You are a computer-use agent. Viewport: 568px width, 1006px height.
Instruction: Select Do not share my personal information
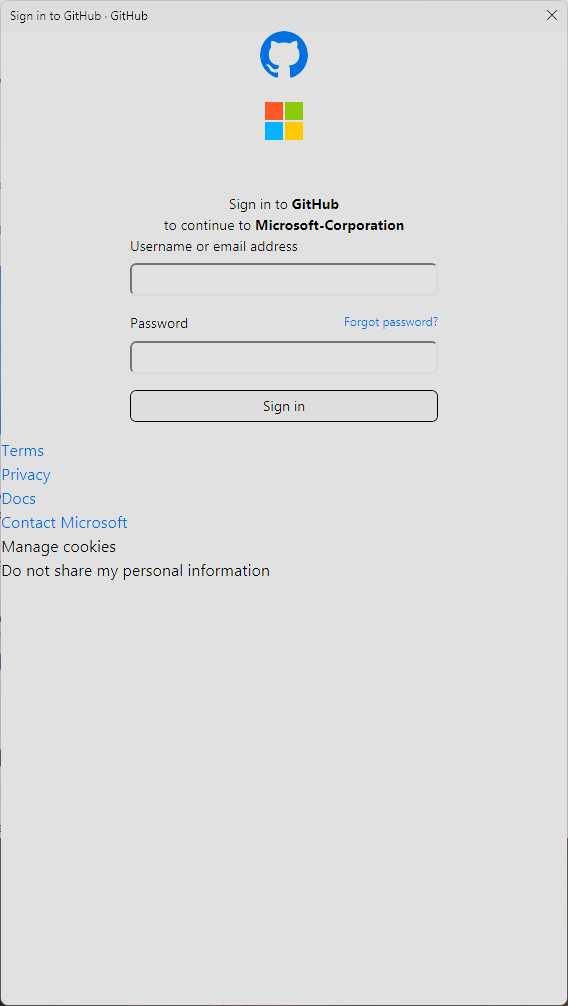[136, 571]
